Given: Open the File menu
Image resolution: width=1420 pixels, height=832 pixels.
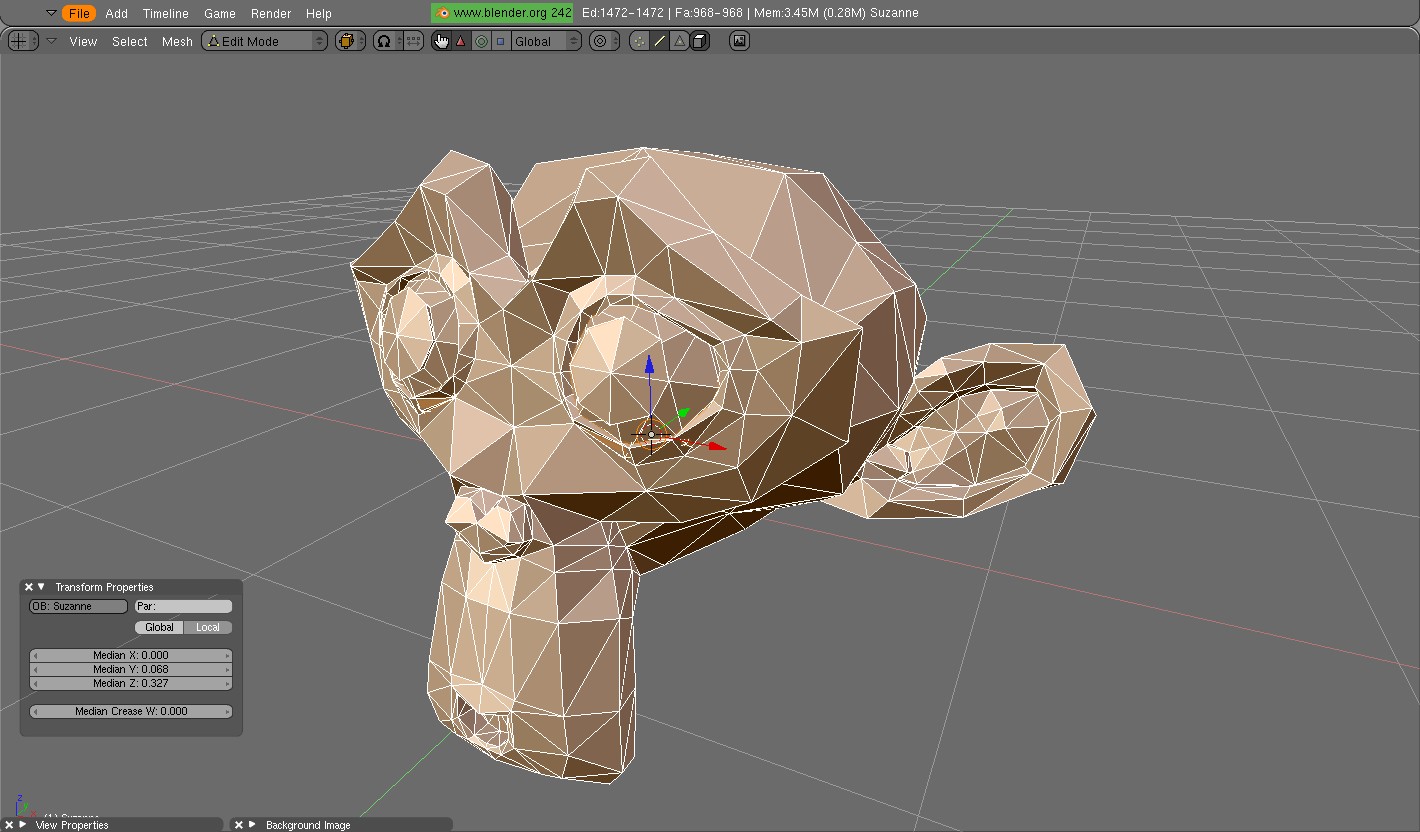Looking at the screenshot, I should [x=78, y=13].
